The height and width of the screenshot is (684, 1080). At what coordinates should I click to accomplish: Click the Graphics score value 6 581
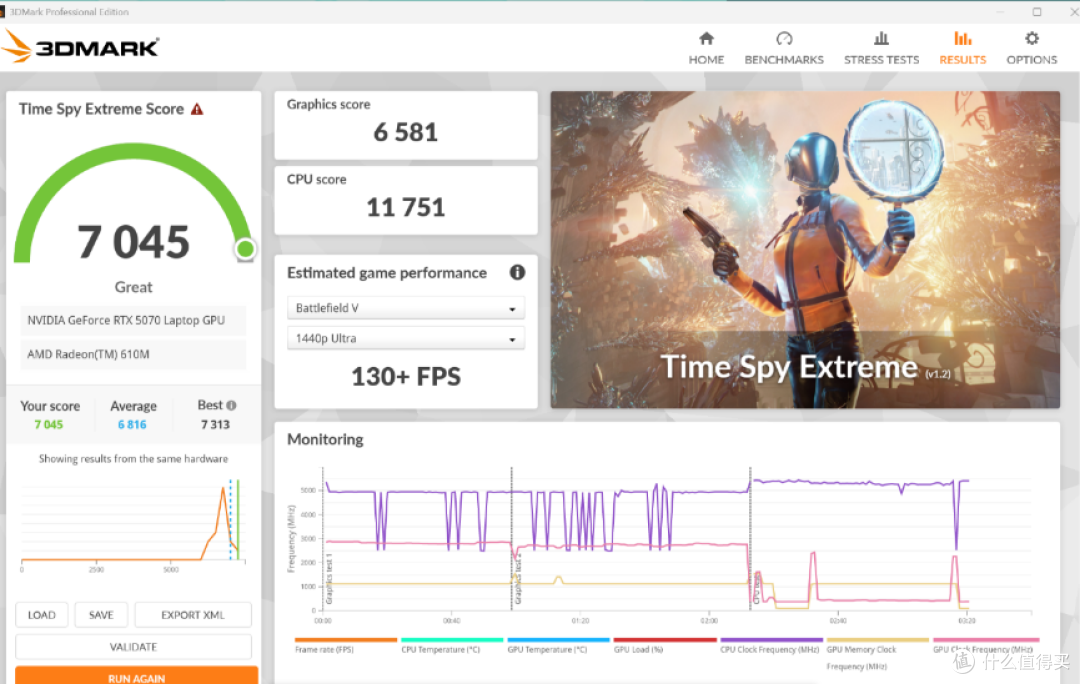click(406, 132)
